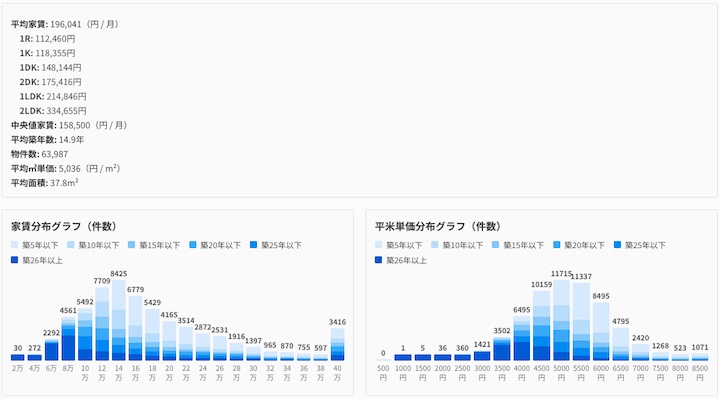Toggle 築26年以上 legend in 家賃分布グラフ
This screenshot has height=399, width=720.
tap(37, 260)
